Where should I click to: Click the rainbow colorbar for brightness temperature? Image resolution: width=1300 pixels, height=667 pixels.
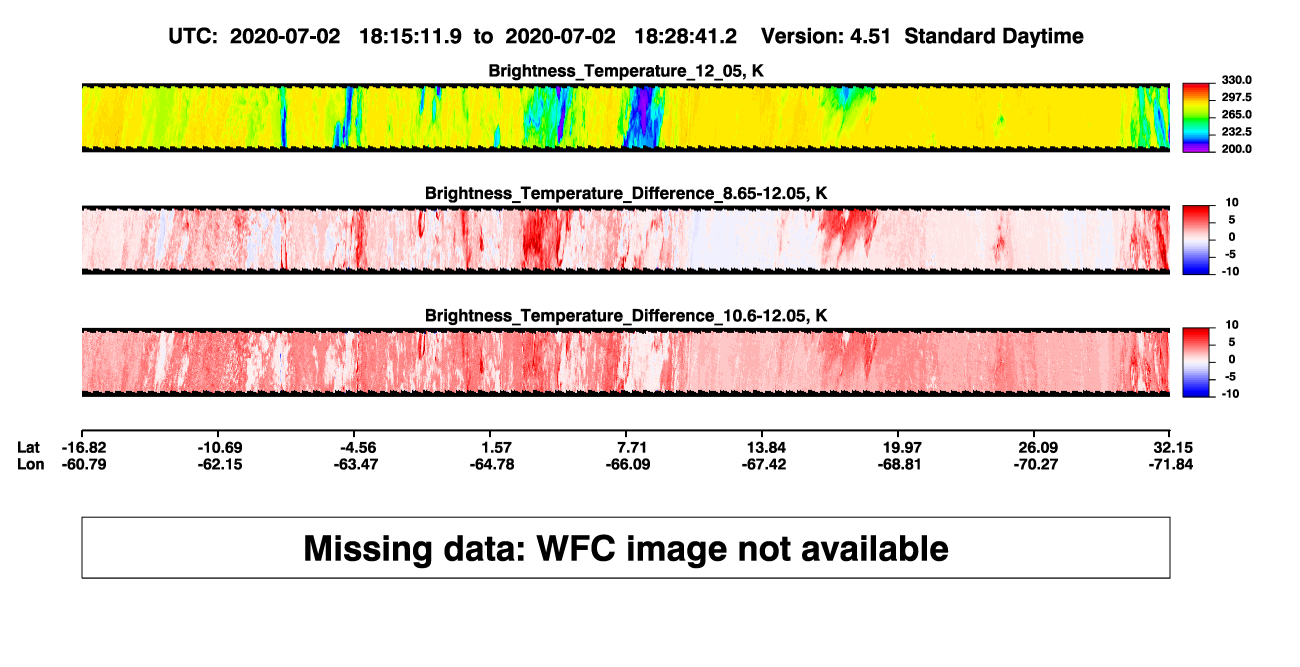pos(1194,118)
